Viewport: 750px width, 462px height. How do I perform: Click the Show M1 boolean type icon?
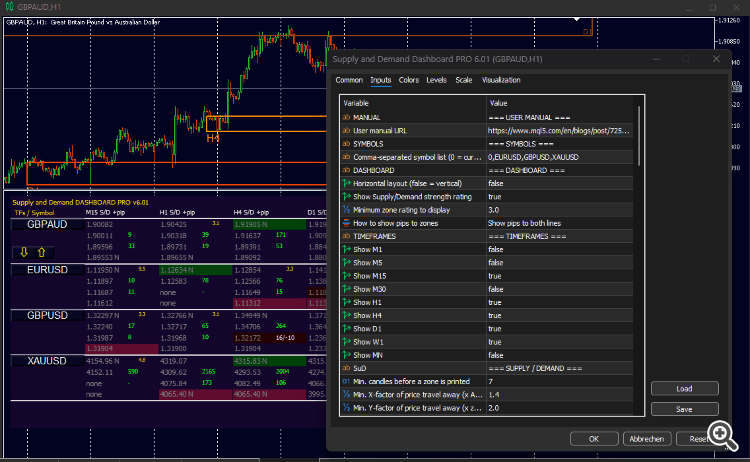pos(346,249)
